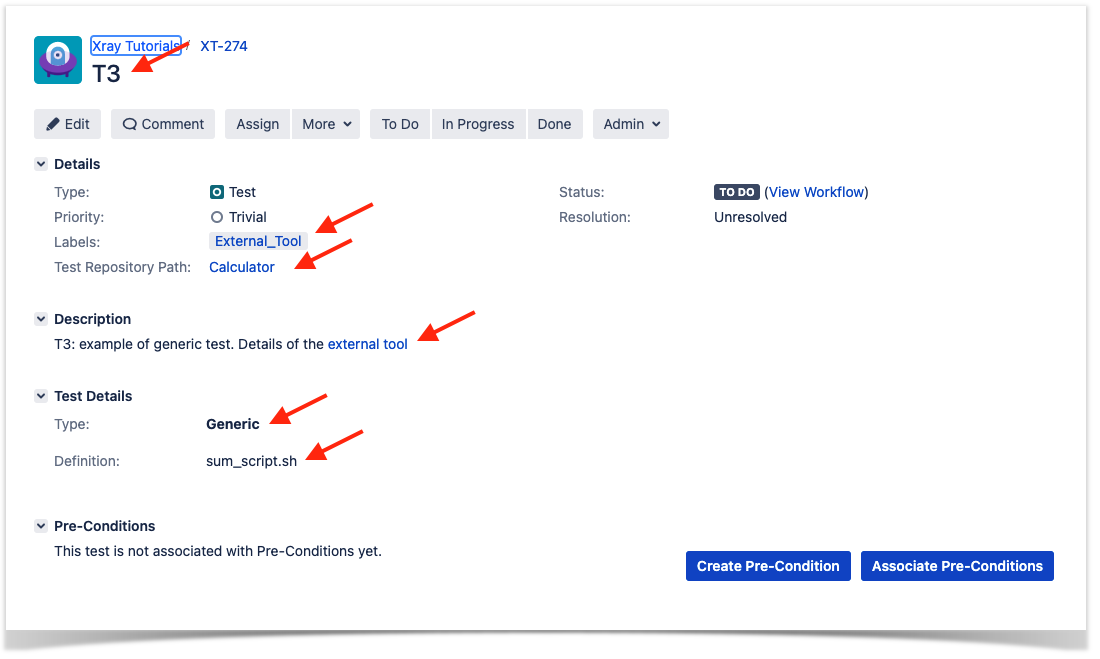Click the sum_script.sh definition text

click(x=251, y=462)
